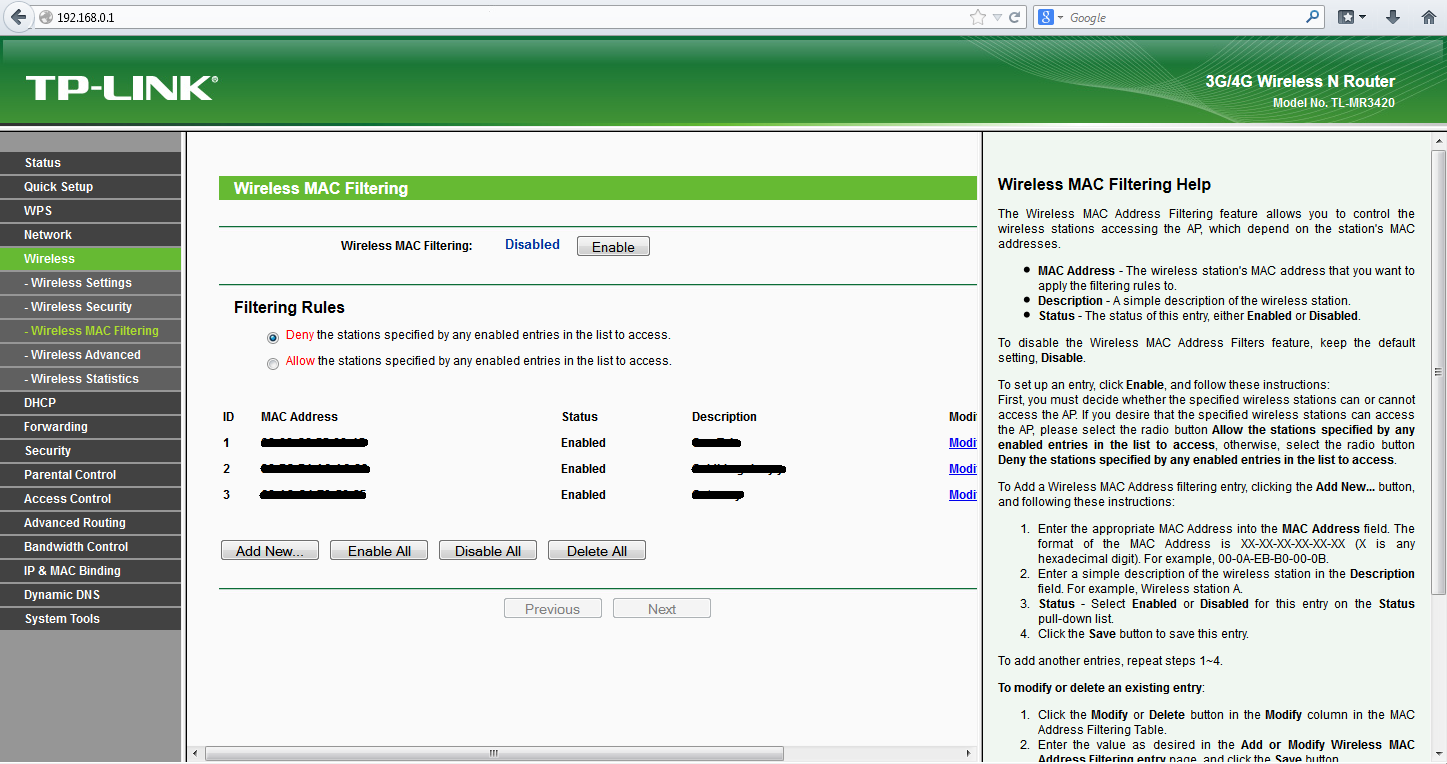Open the Advanced Routing menu
The width and height of the screenshot is (1447, 764).
pos(91,523)
